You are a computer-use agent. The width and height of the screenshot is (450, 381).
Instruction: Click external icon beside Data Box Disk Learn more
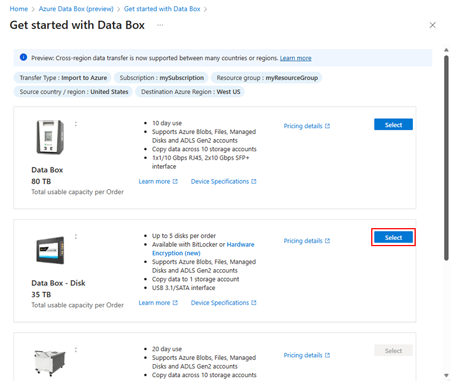(175, 303)
